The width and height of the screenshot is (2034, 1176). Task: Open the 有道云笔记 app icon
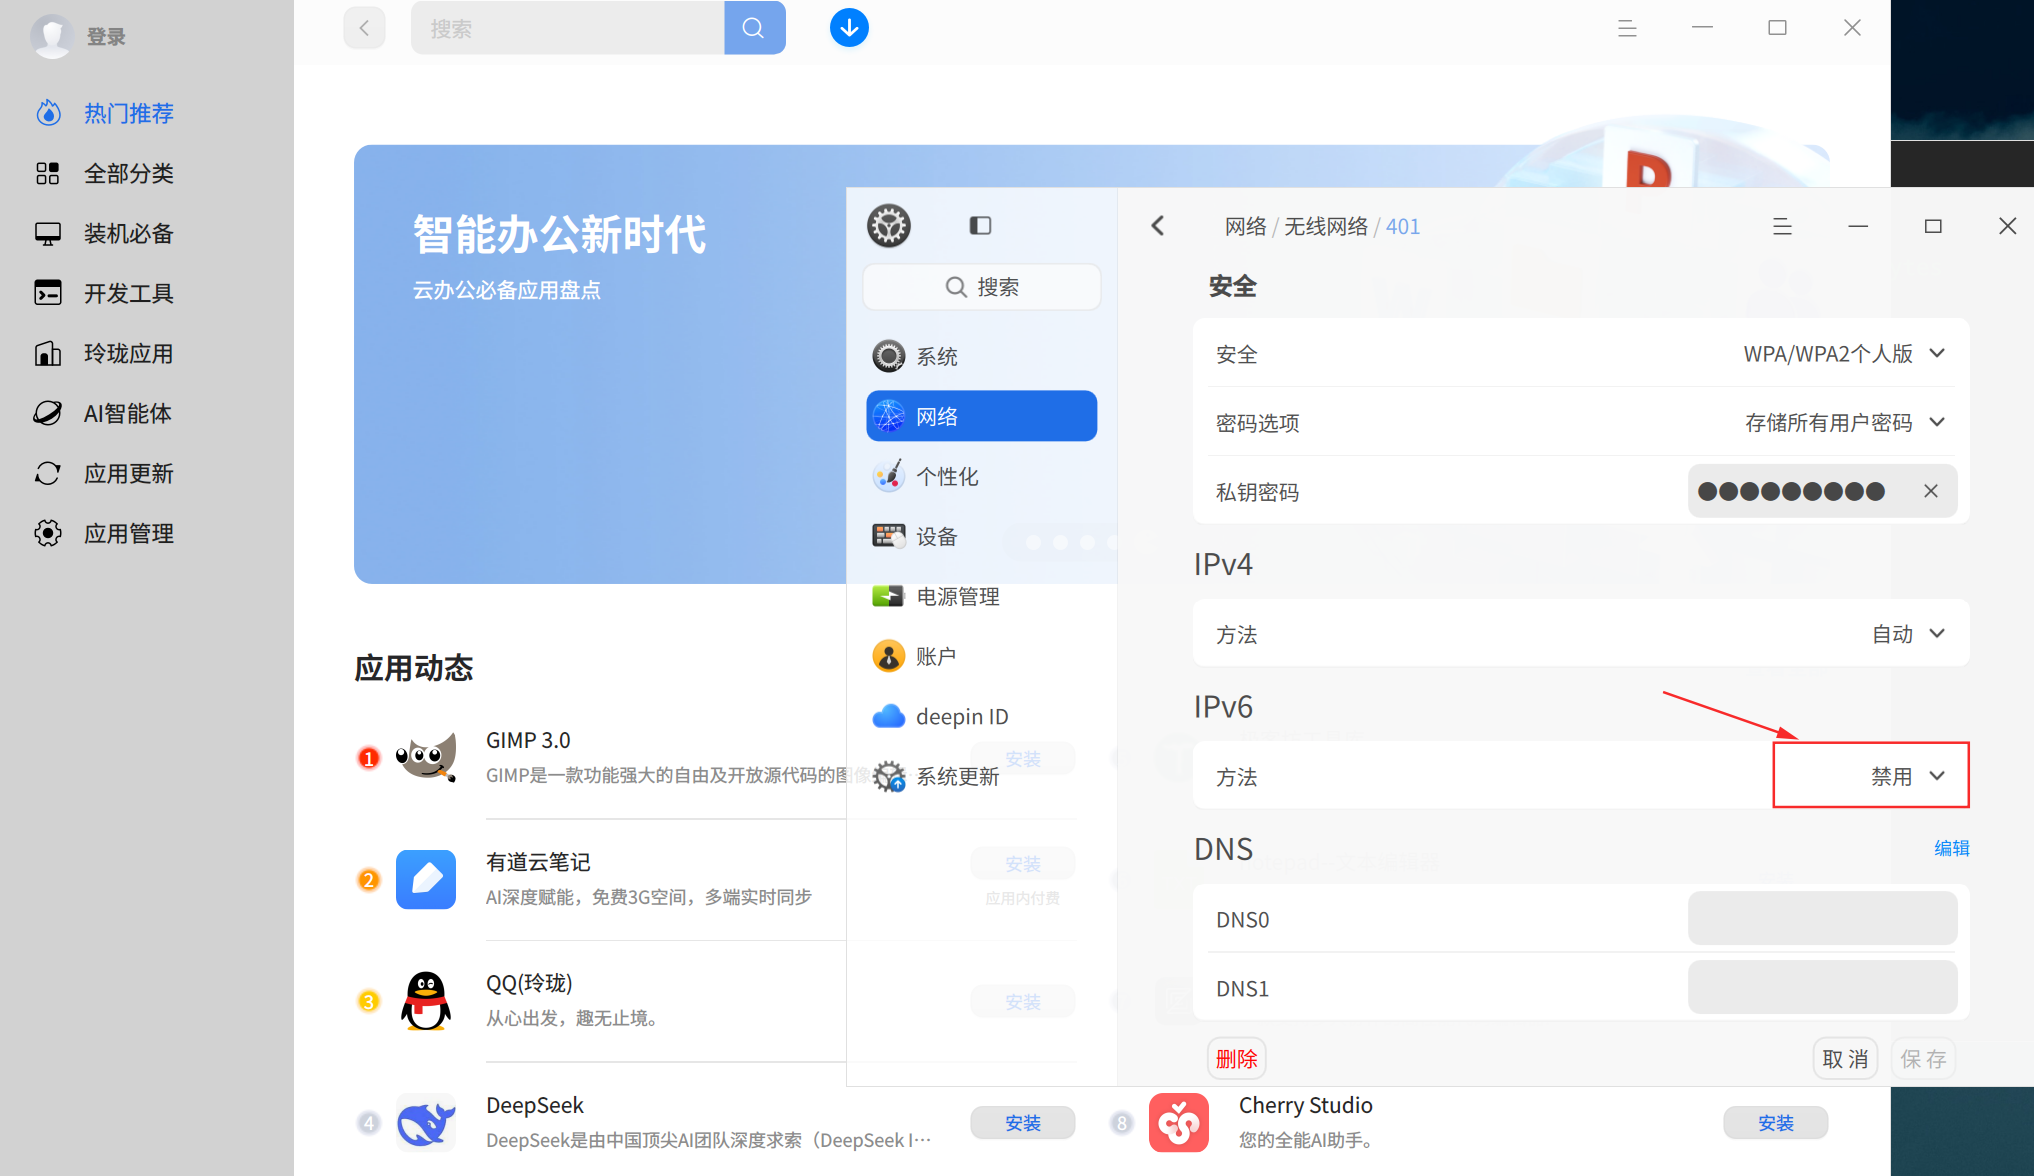pyautogui.click(x=426, y=879)
